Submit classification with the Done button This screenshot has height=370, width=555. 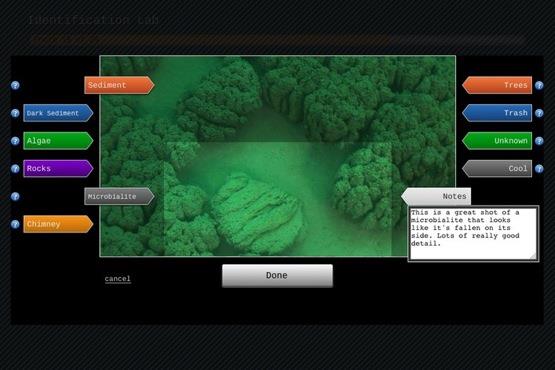coord(277,275)
